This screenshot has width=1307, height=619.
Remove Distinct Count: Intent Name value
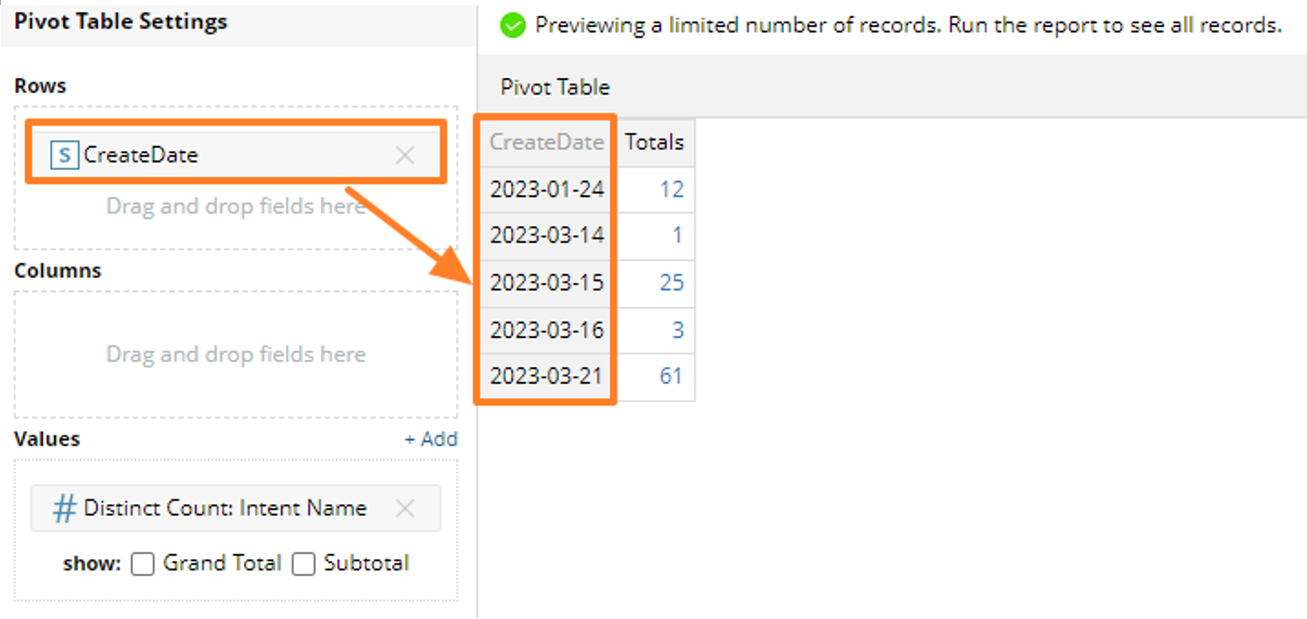click(x=405, y=509)
